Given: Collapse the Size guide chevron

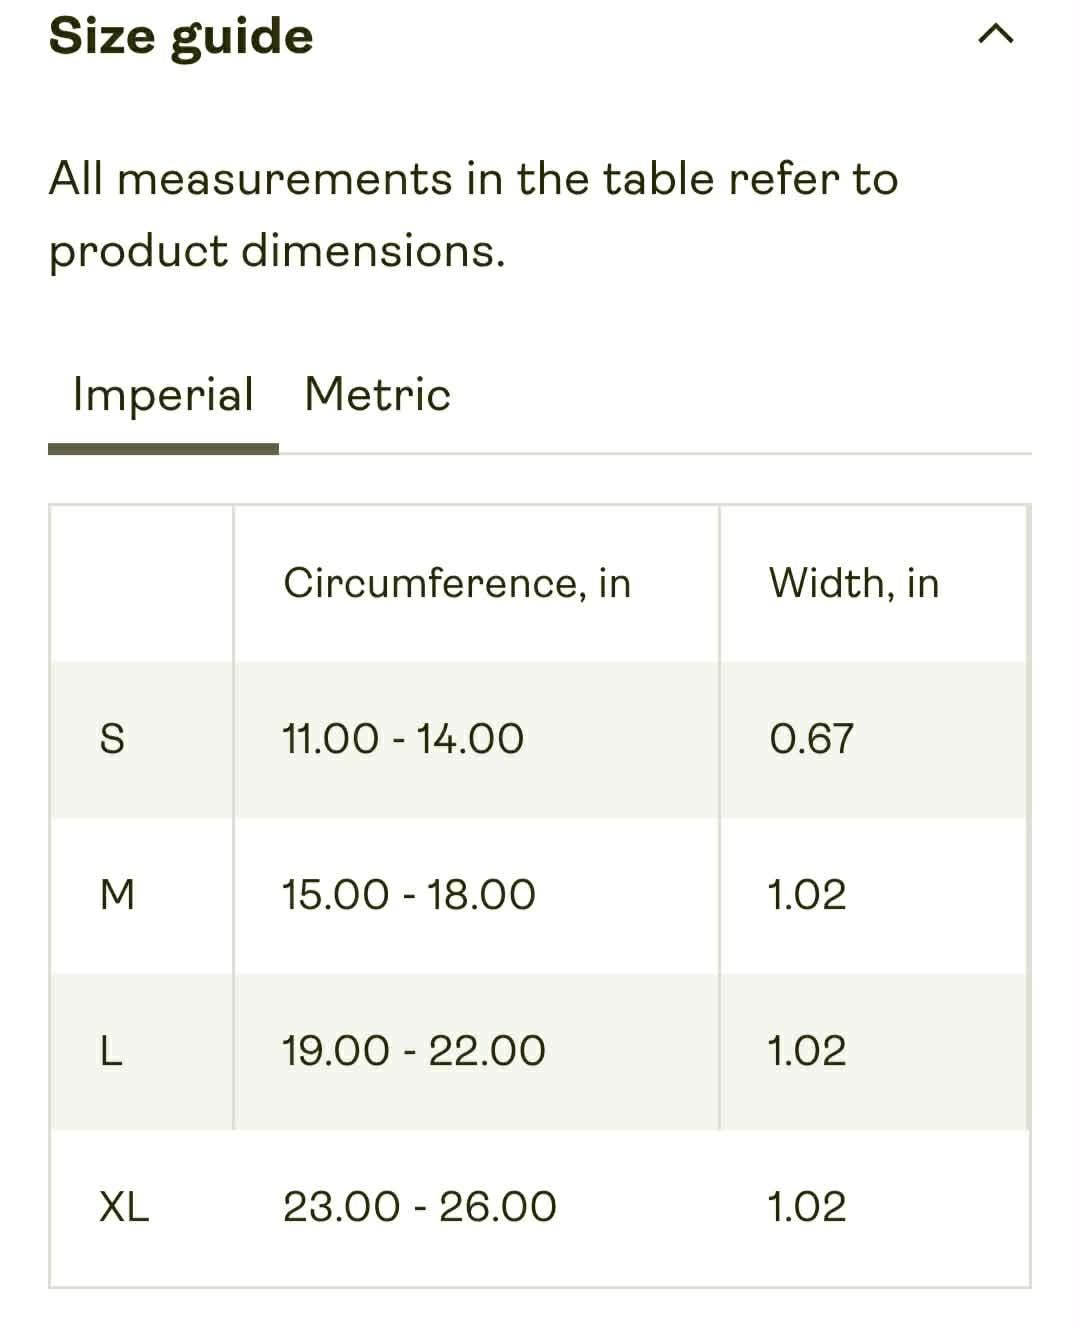Looking at the screenshot, I should 995,35.
